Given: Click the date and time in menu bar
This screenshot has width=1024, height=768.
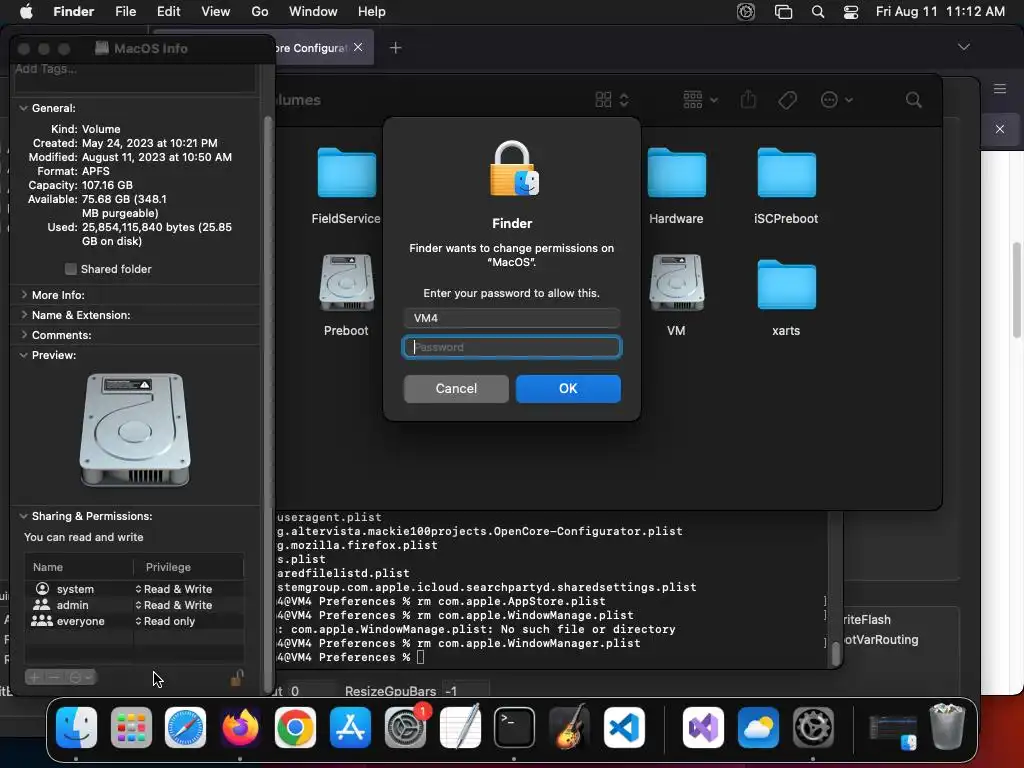Looking at the screenshot, I should click(940, 12).
